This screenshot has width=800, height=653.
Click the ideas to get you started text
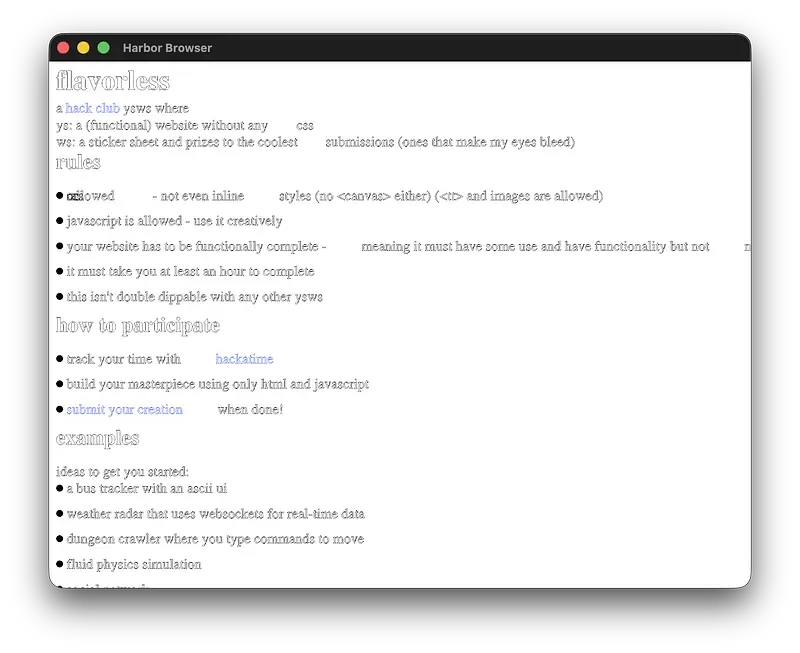pos(122,471)
